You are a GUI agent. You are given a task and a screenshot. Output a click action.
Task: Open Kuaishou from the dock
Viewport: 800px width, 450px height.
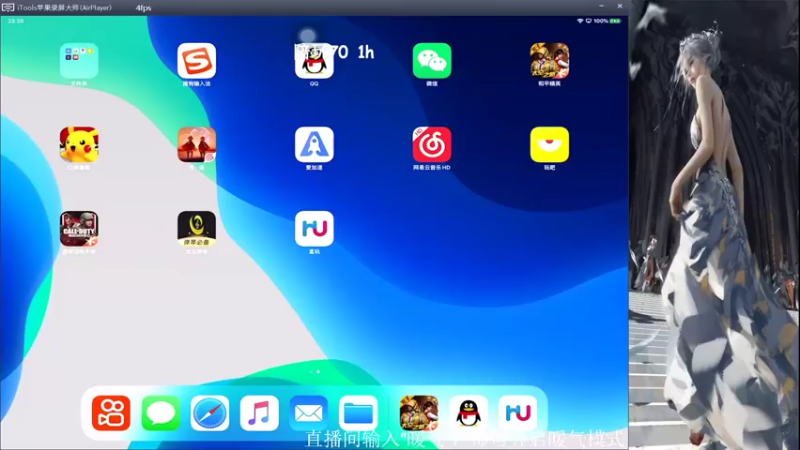111,413
